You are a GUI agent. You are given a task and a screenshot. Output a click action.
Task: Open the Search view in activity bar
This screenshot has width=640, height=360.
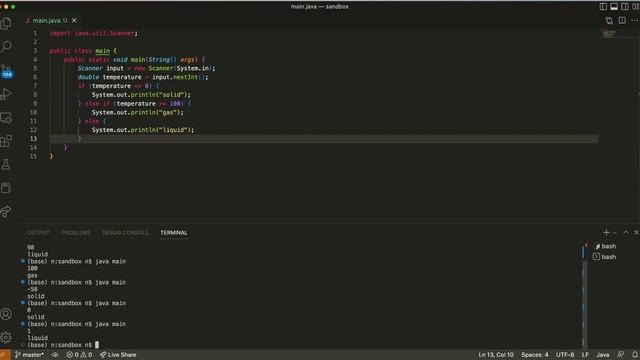6,47
